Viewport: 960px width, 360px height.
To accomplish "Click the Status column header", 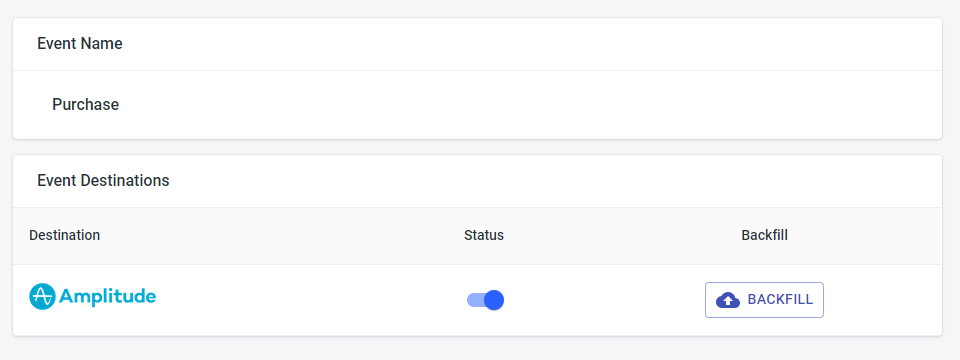I will click(x=484, y=235).
